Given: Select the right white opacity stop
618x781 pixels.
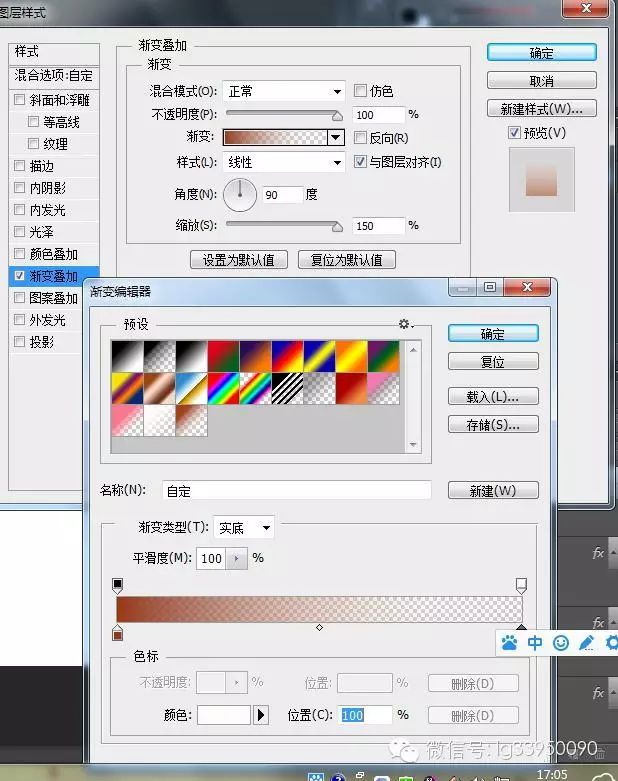Looking at the screenshot, I should [521, 586].
